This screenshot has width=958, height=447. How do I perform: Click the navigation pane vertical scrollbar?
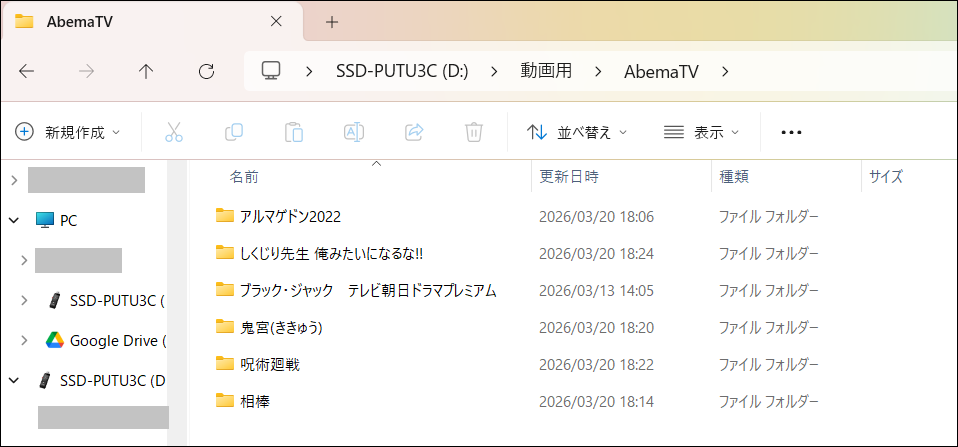[x=177, y=302]
